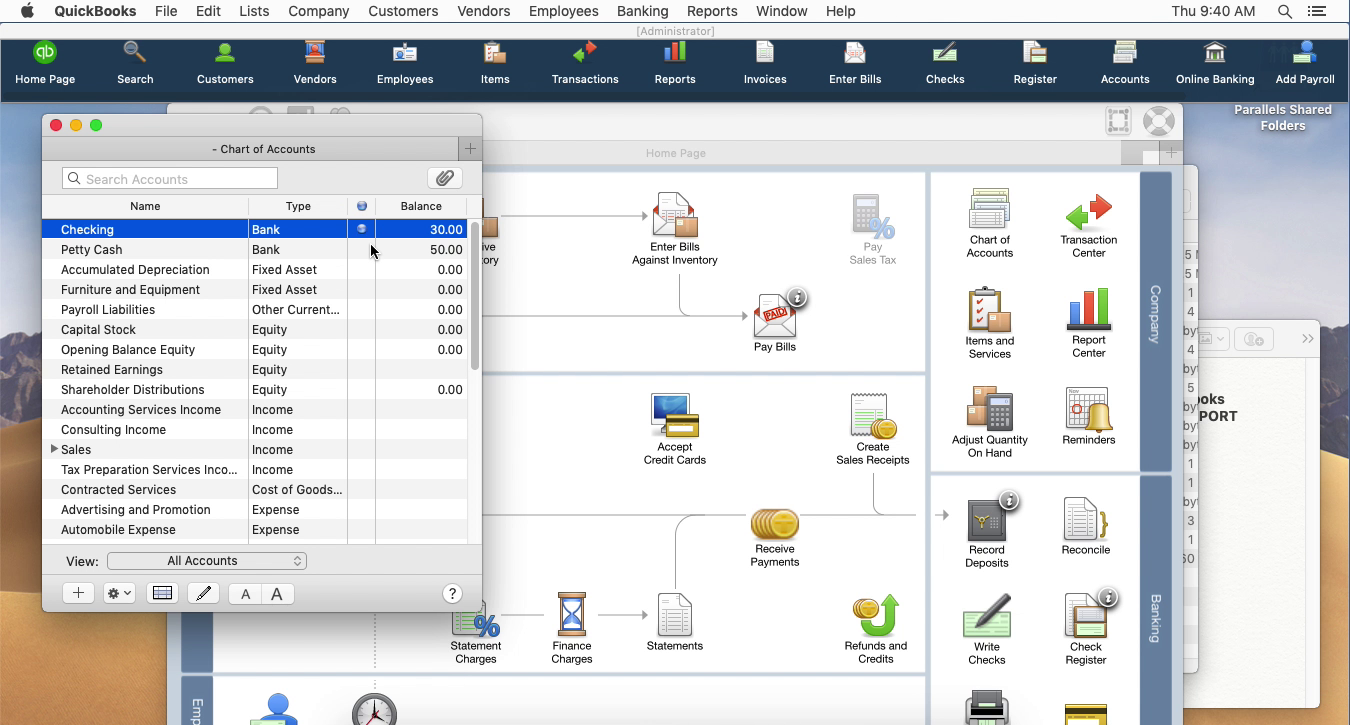Viewport: 1350px width, 725px height.
Task: Click the Search Accounts field
Action: click(170, 178)
